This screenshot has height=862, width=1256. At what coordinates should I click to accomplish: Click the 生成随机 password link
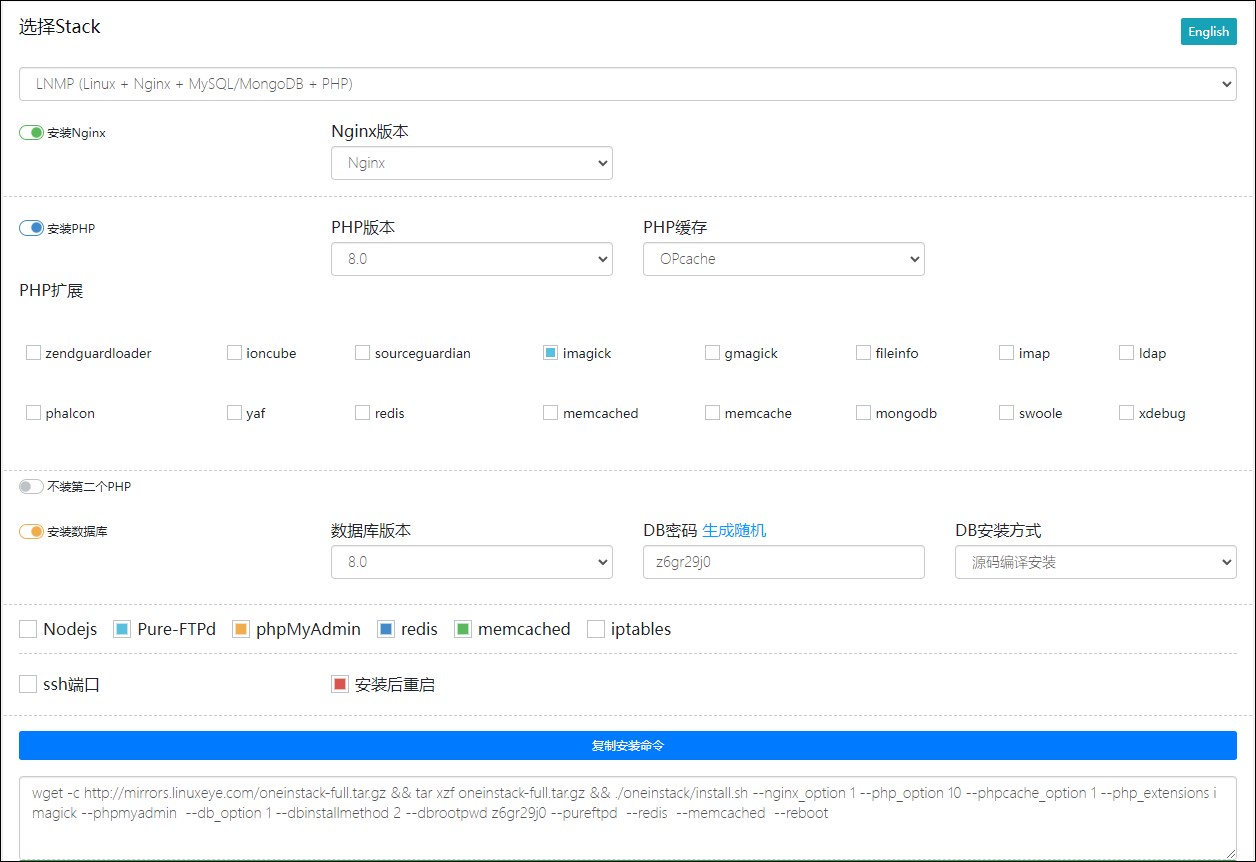[734, 531]
